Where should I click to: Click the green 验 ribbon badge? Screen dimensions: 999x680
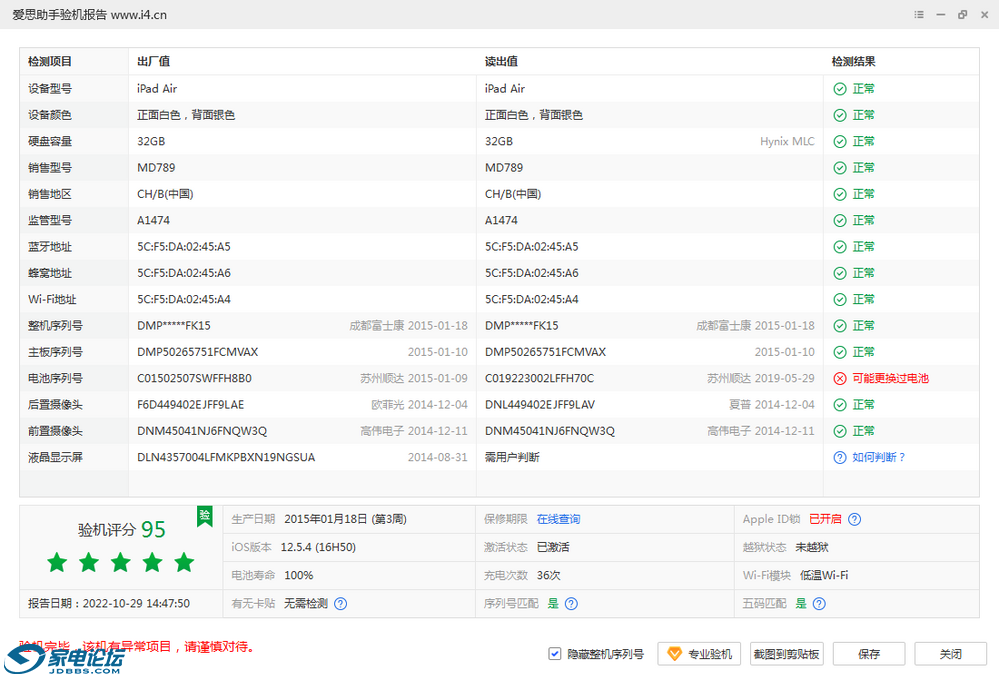(x=205, y=516)
